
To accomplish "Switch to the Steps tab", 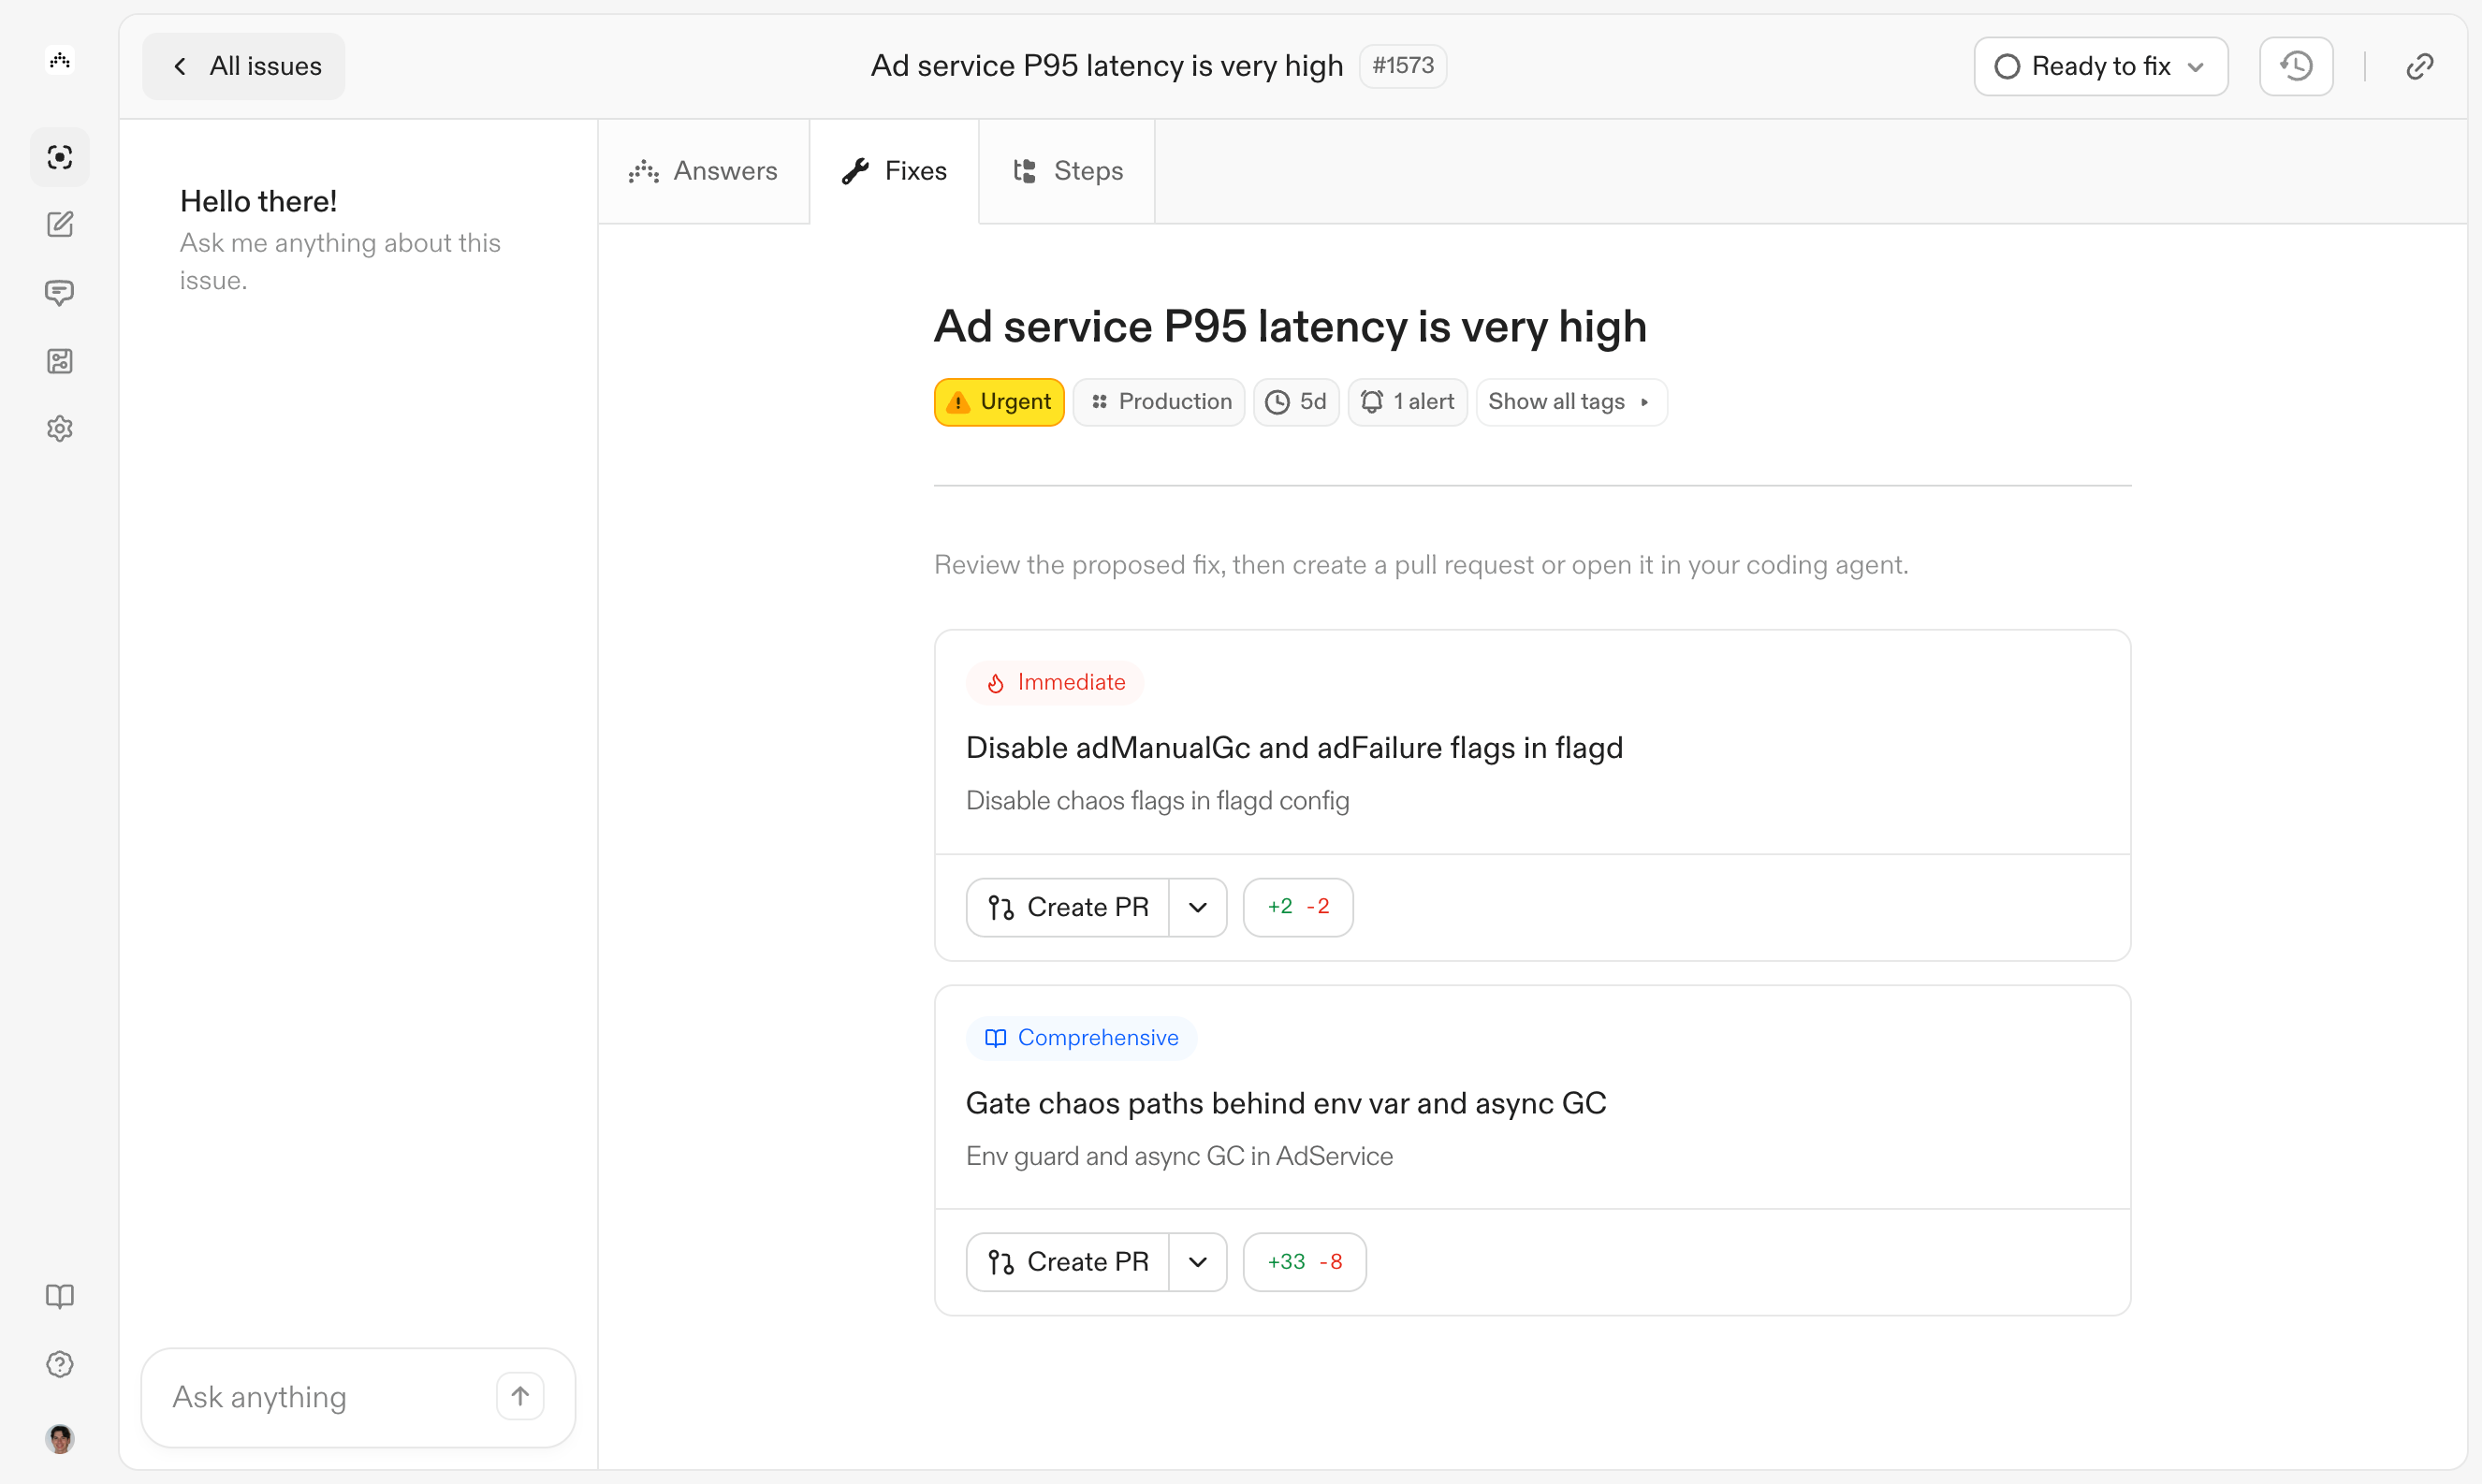I will click(x=1066, y=170).
